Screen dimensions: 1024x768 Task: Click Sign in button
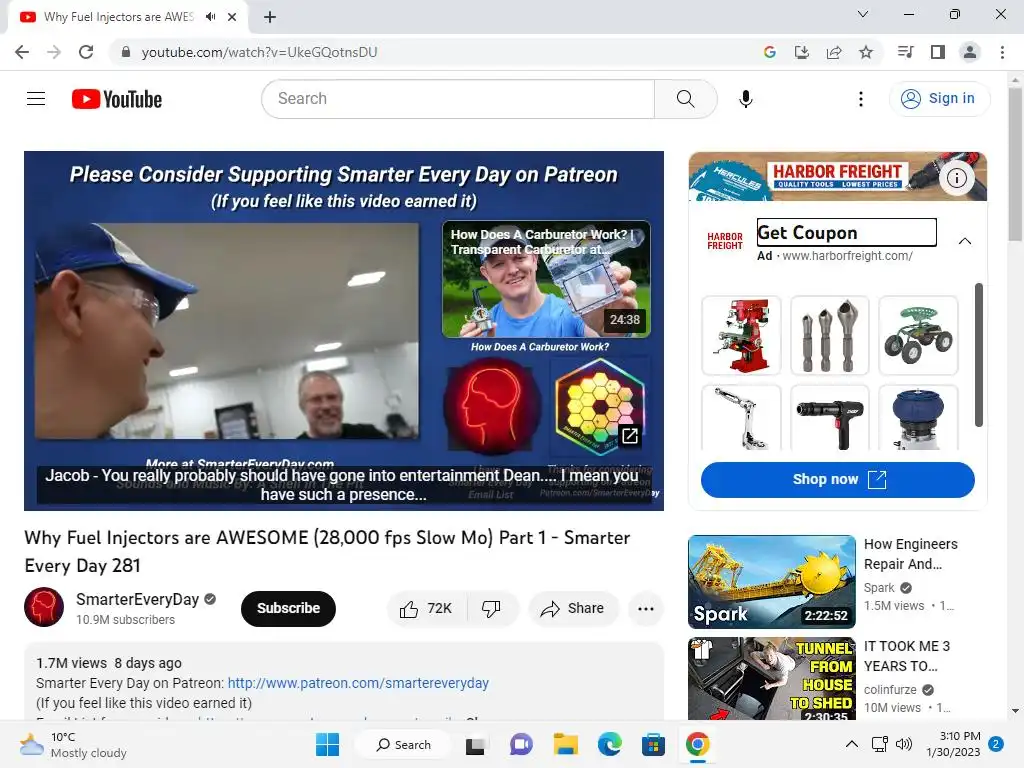click(938, 99)
